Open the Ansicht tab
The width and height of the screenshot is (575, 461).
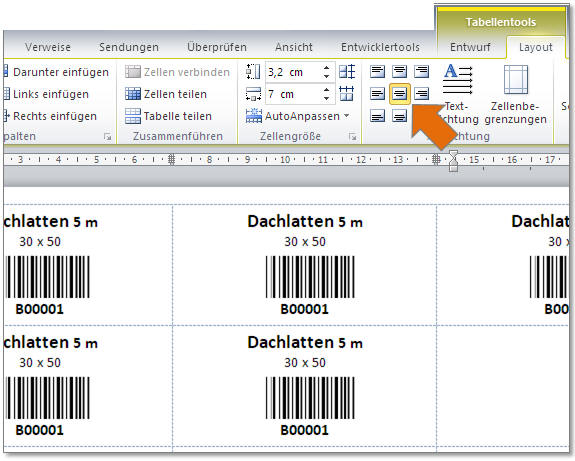(294, 47)
